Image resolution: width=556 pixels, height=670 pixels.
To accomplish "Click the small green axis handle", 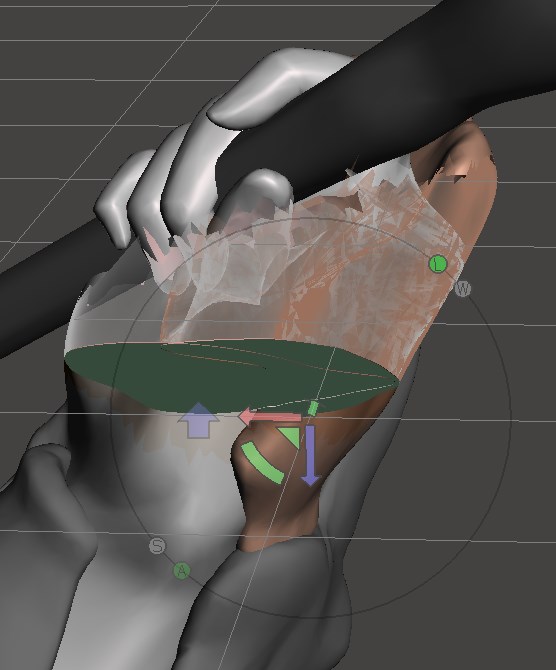I will point(313,408).
